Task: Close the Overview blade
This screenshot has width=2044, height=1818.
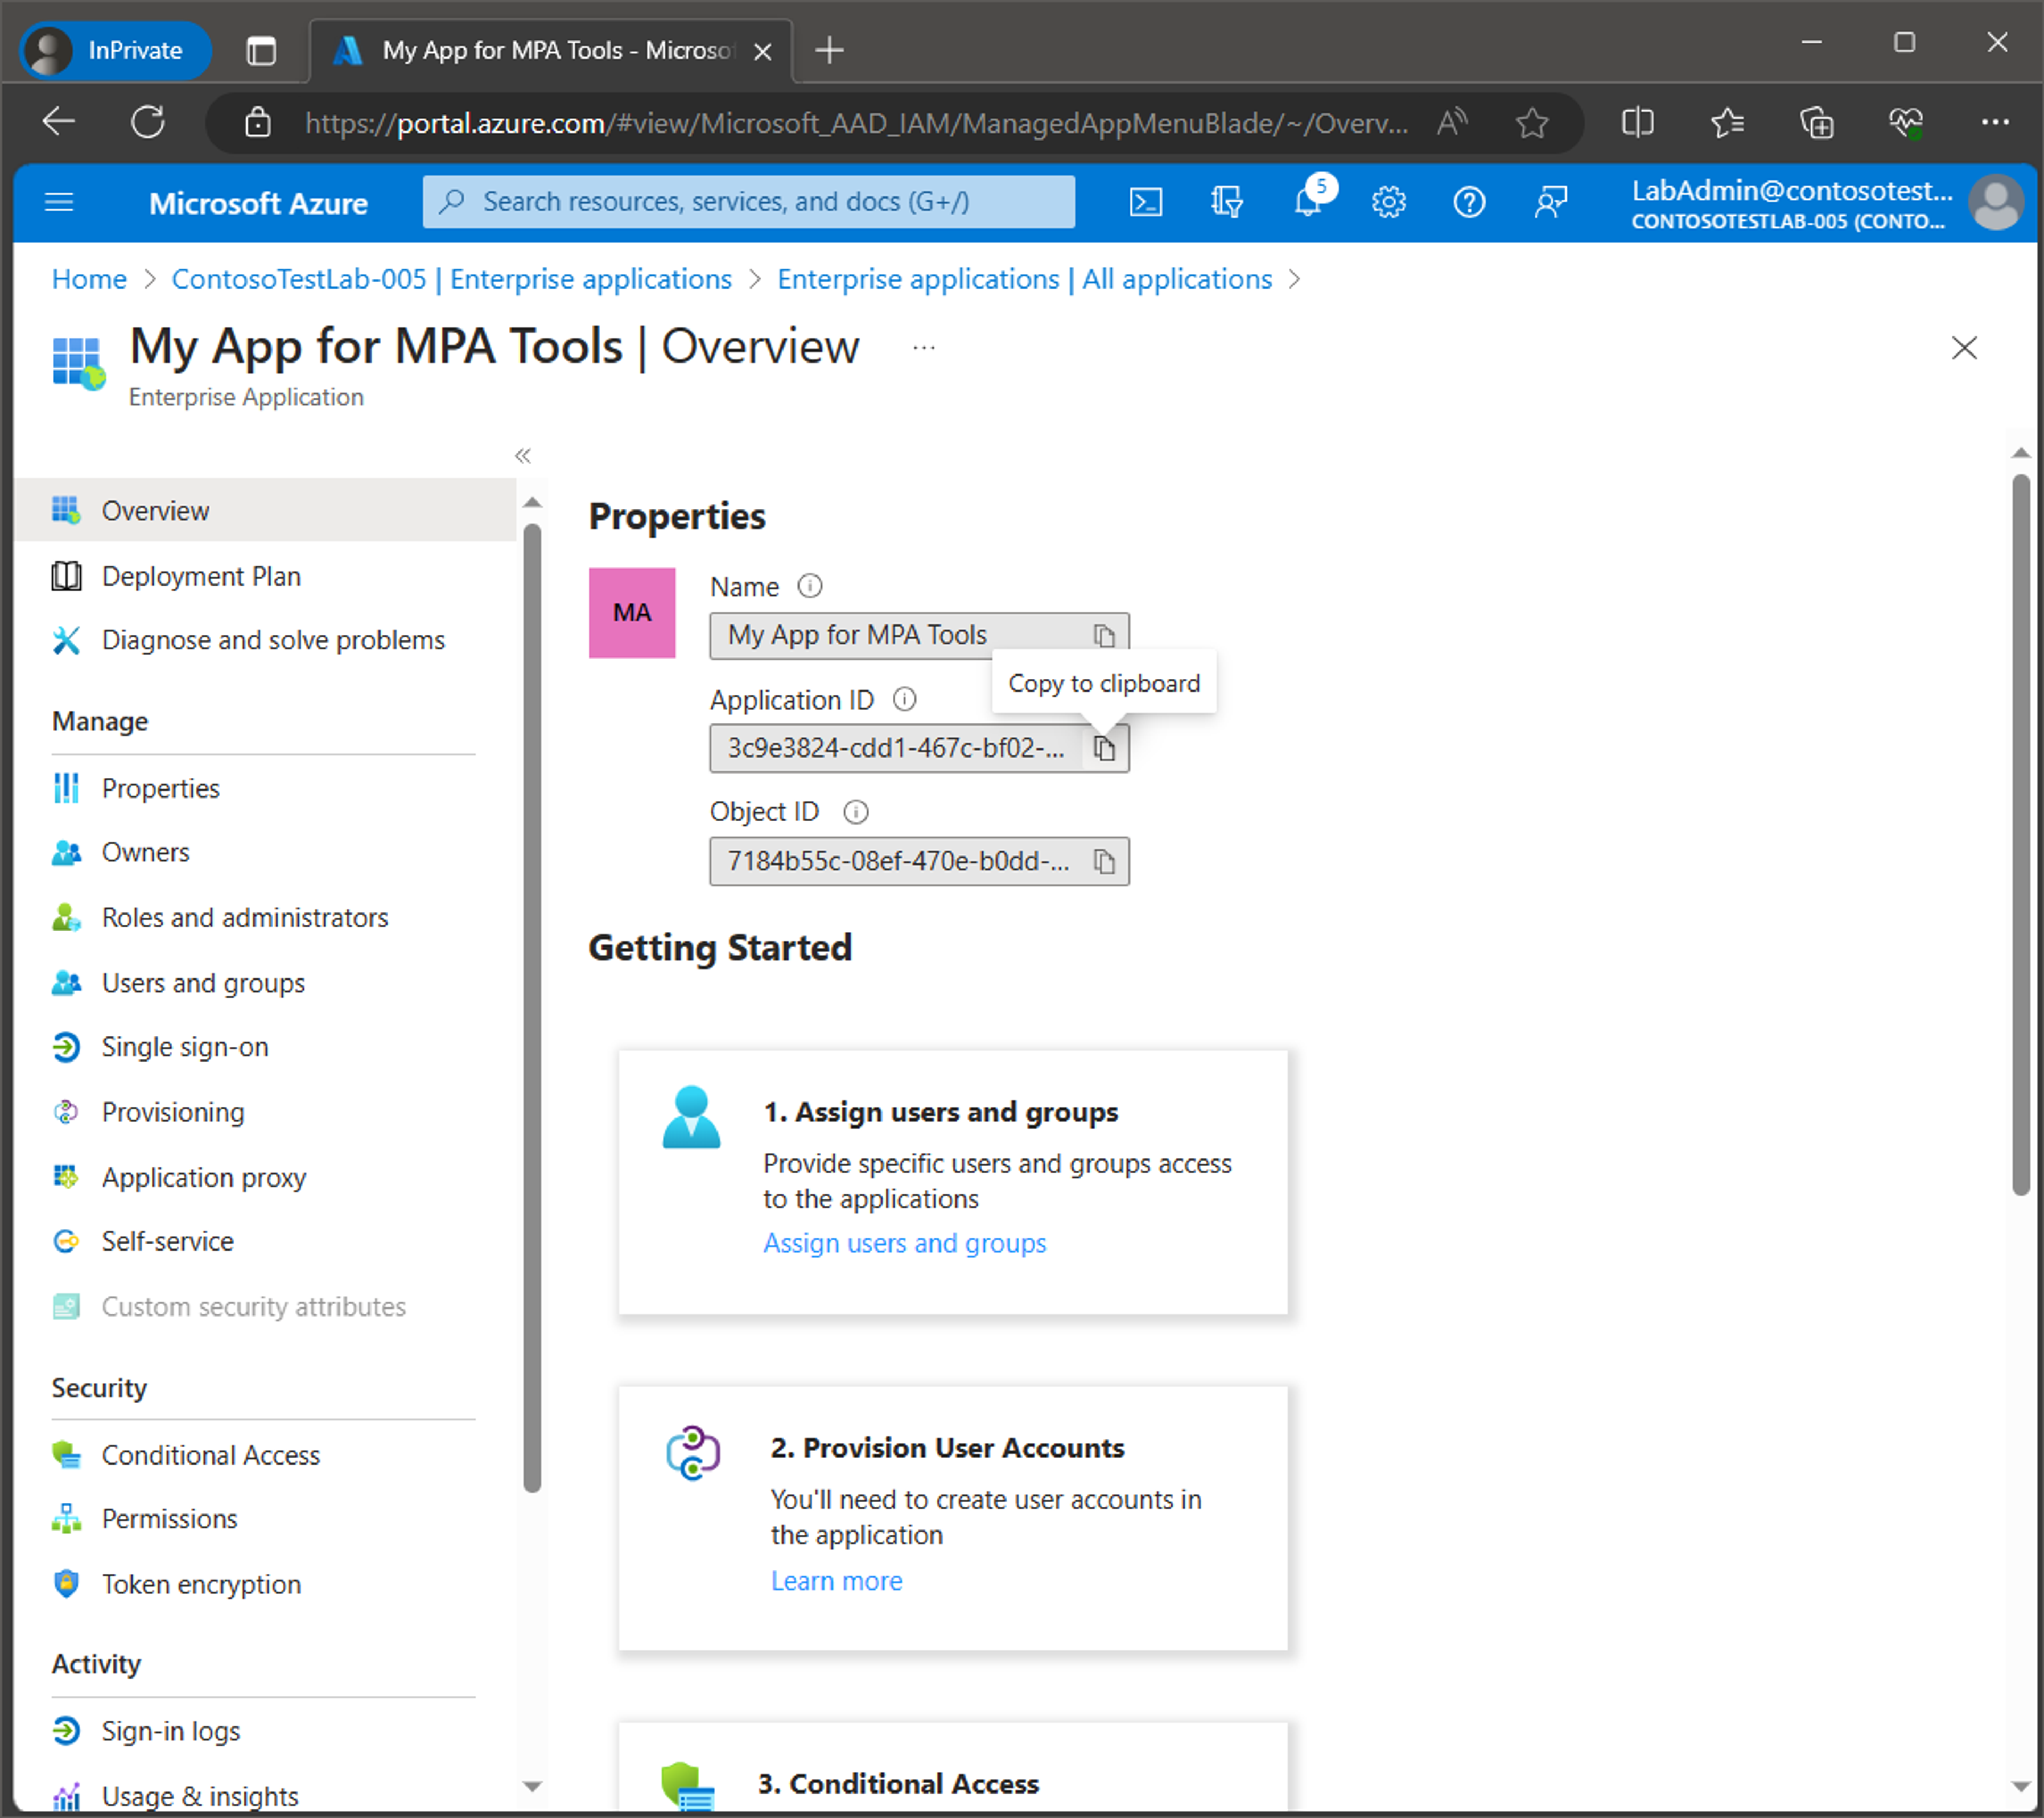Action: click(x=1964, y=348)
